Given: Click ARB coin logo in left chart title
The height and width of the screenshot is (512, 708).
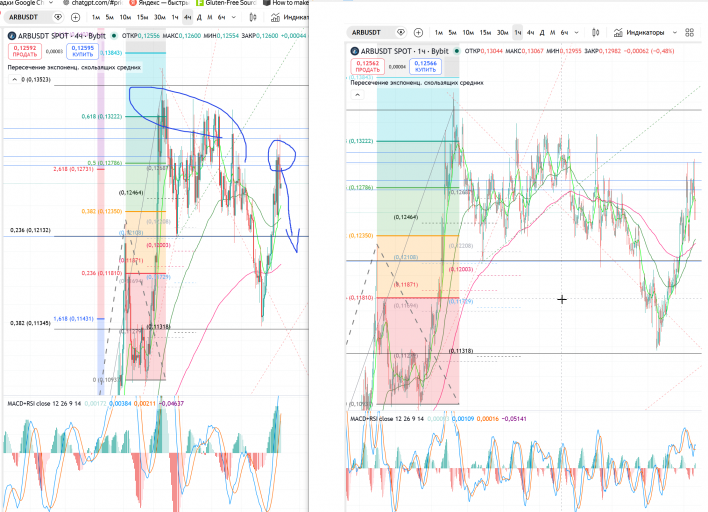Looking at the screenshot, I should point(12,36).
